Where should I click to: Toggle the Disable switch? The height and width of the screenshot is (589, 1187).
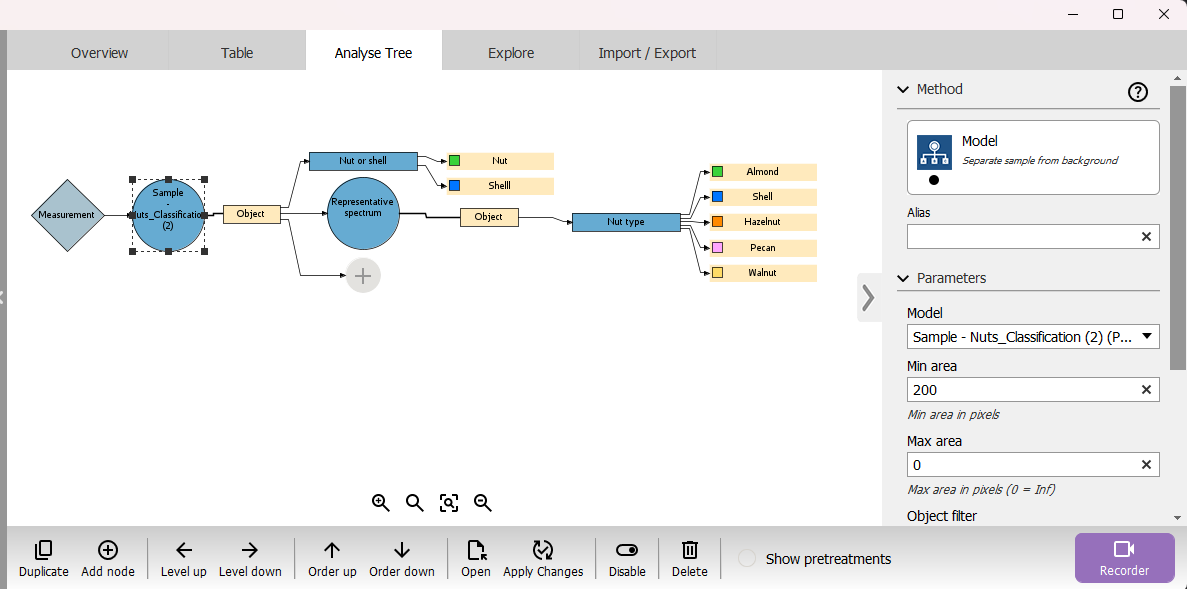(627, 550)
